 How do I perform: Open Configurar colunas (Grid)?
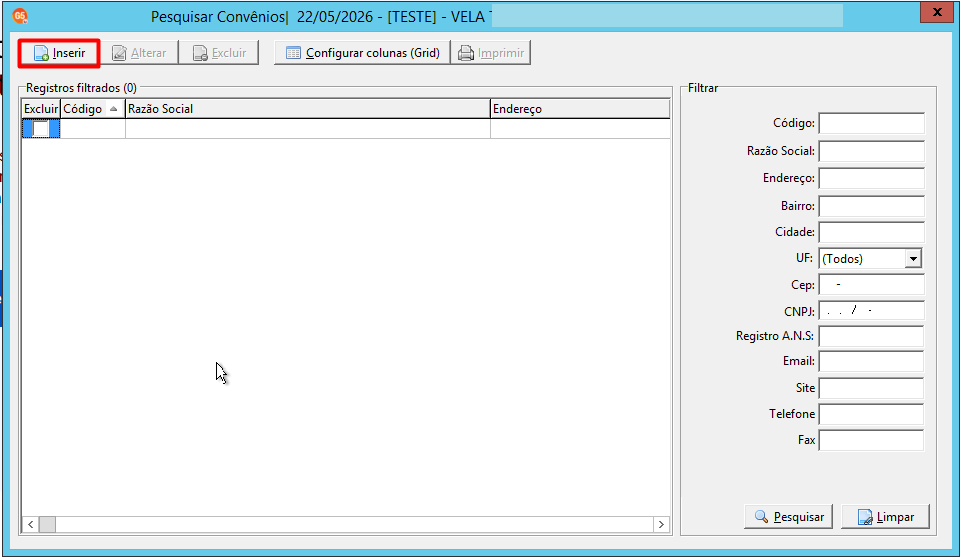tap(362, 53)
